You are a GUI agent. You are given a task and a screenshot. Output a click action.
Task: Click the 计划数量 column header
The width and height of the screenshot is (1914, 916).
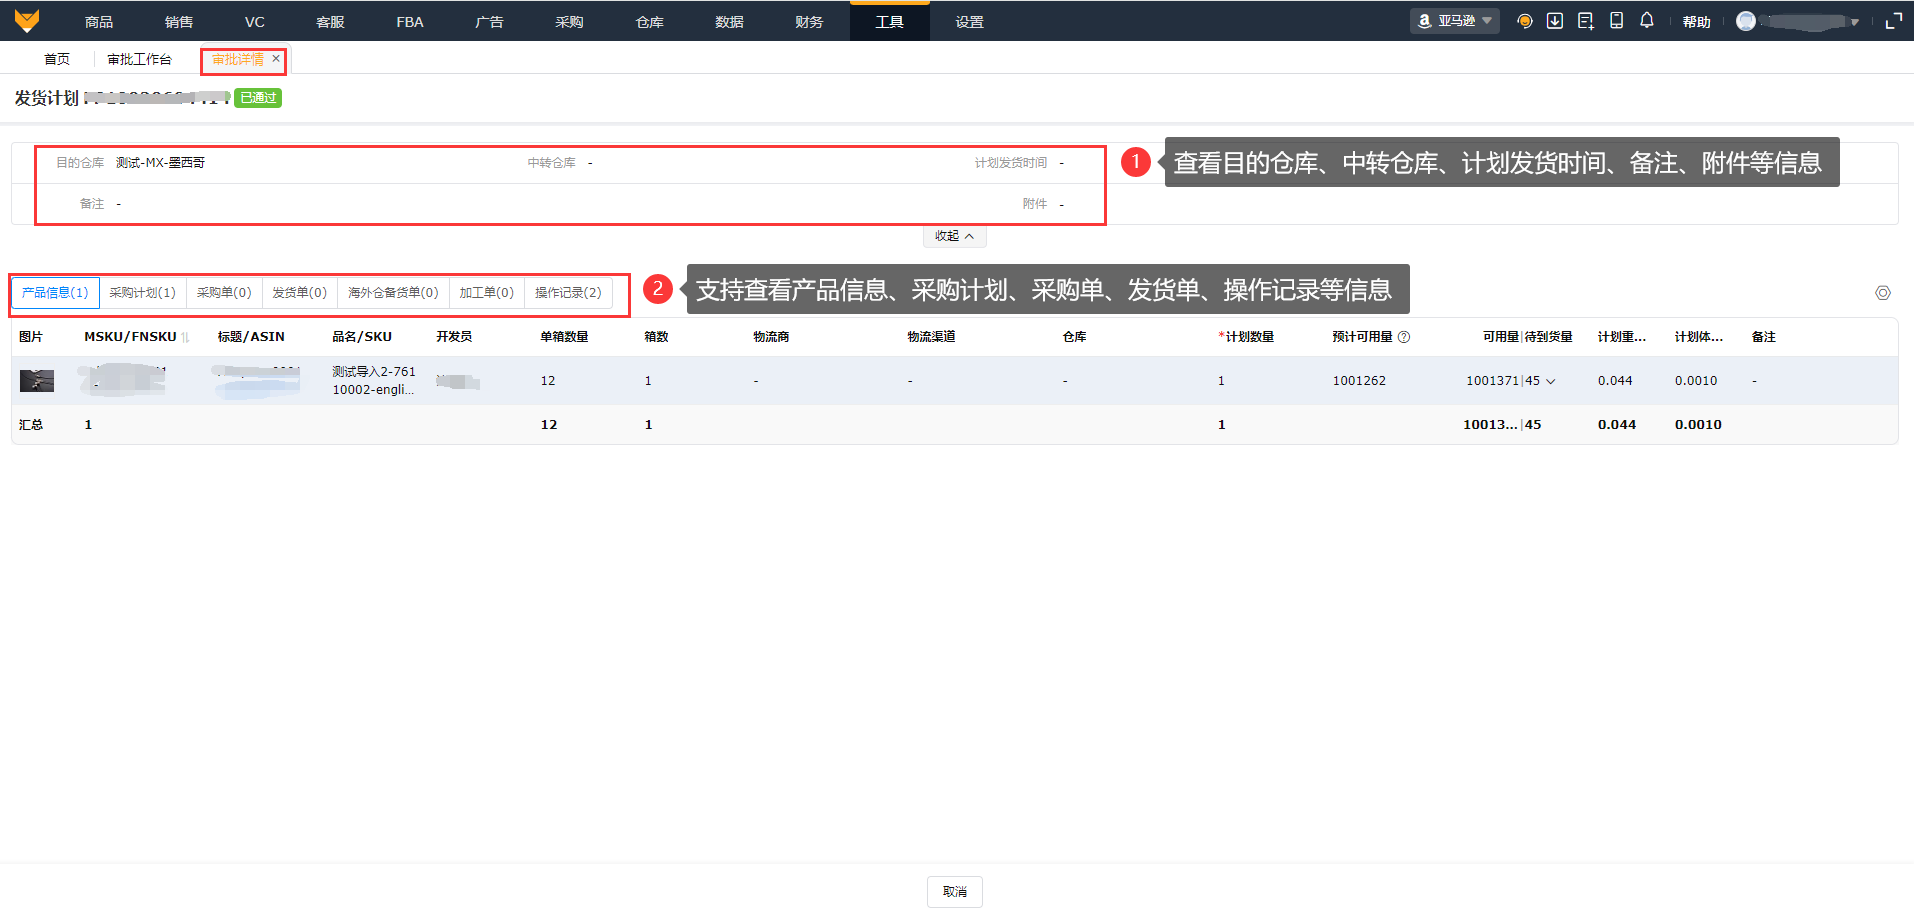1246,337
